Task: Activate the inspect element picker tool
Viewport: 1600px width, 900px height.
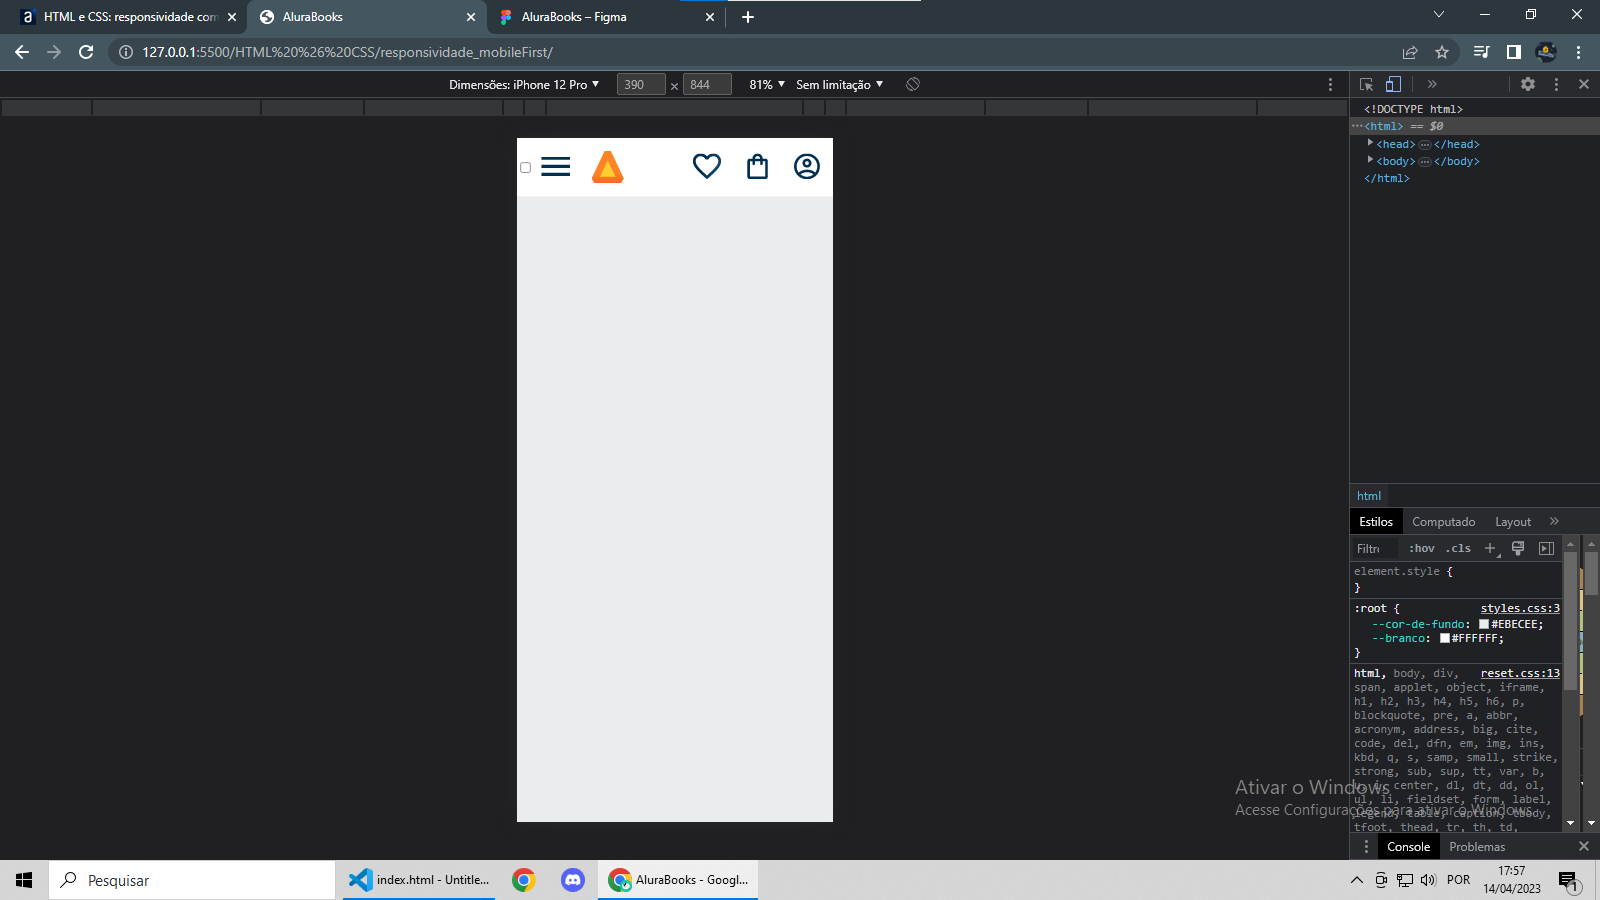Action: 1367,85
